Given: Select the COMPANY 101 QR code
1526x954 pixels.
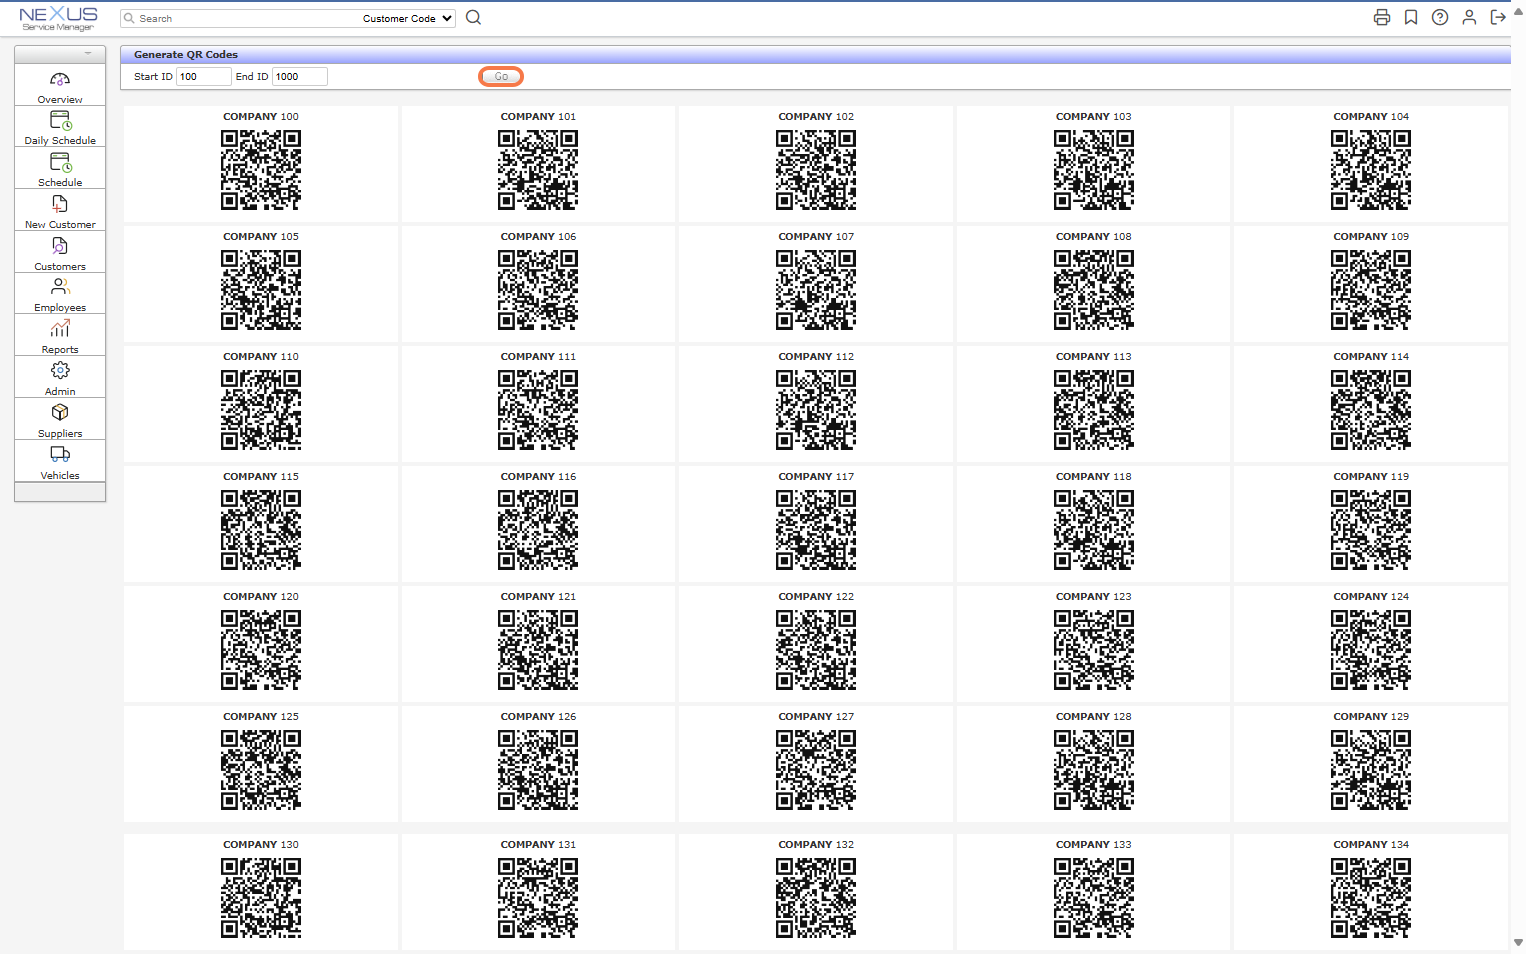Looking at the screenshot, I should click(538, 170).
